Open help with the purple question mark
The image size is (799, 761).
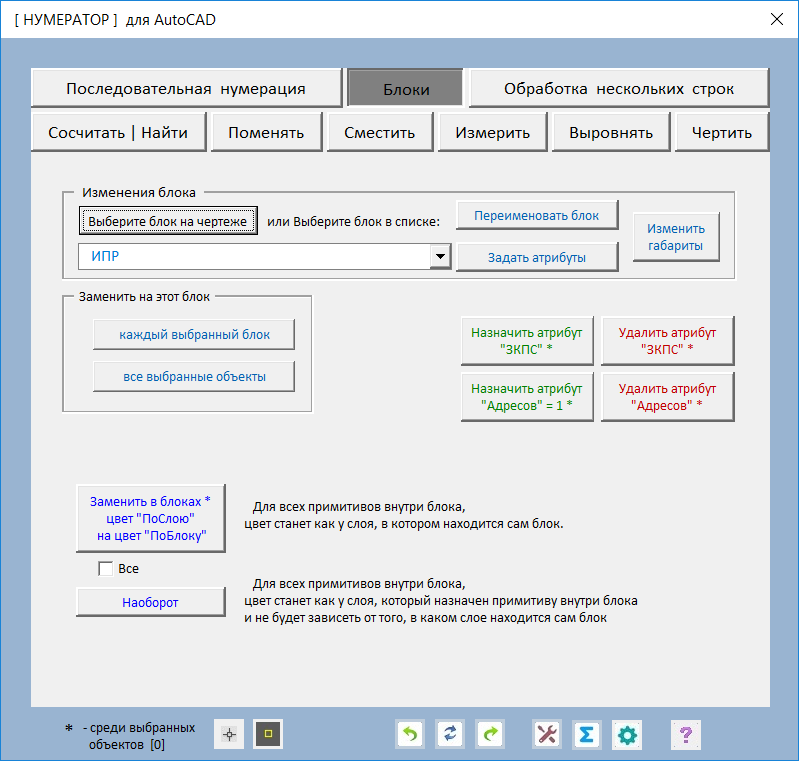(x=686, y=734)
